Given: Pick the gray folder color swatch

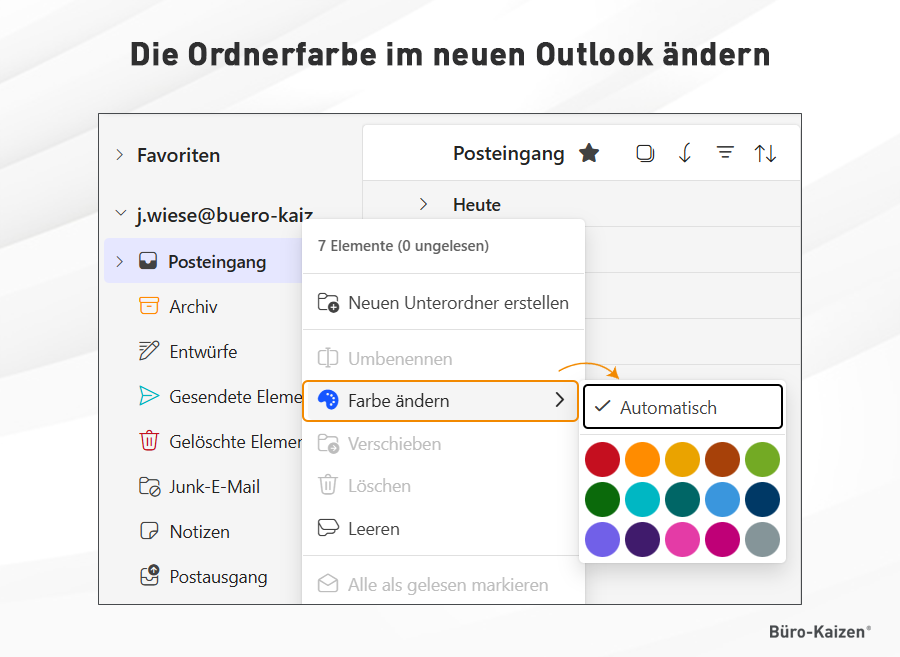Looking at the screenshot, I should pyautogui.click(x=762, y=539).
